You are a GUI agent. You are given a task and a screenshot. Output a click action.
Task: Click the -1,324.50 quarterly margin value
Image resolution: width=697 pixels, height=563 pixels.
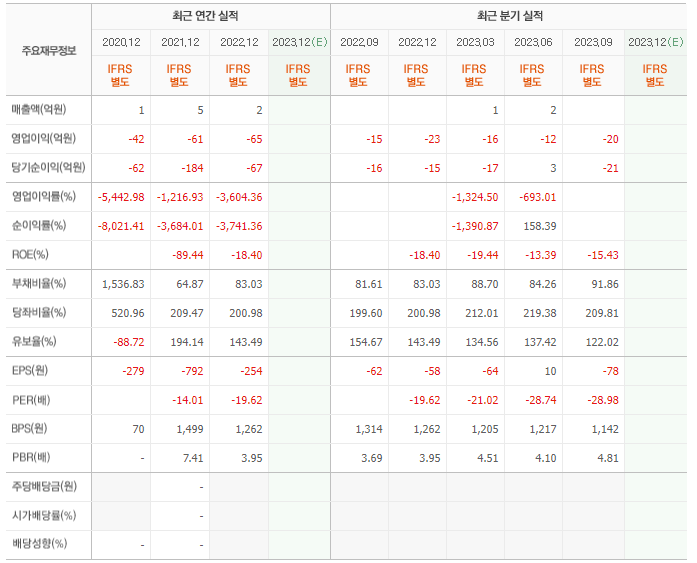[x=475, y=197]
